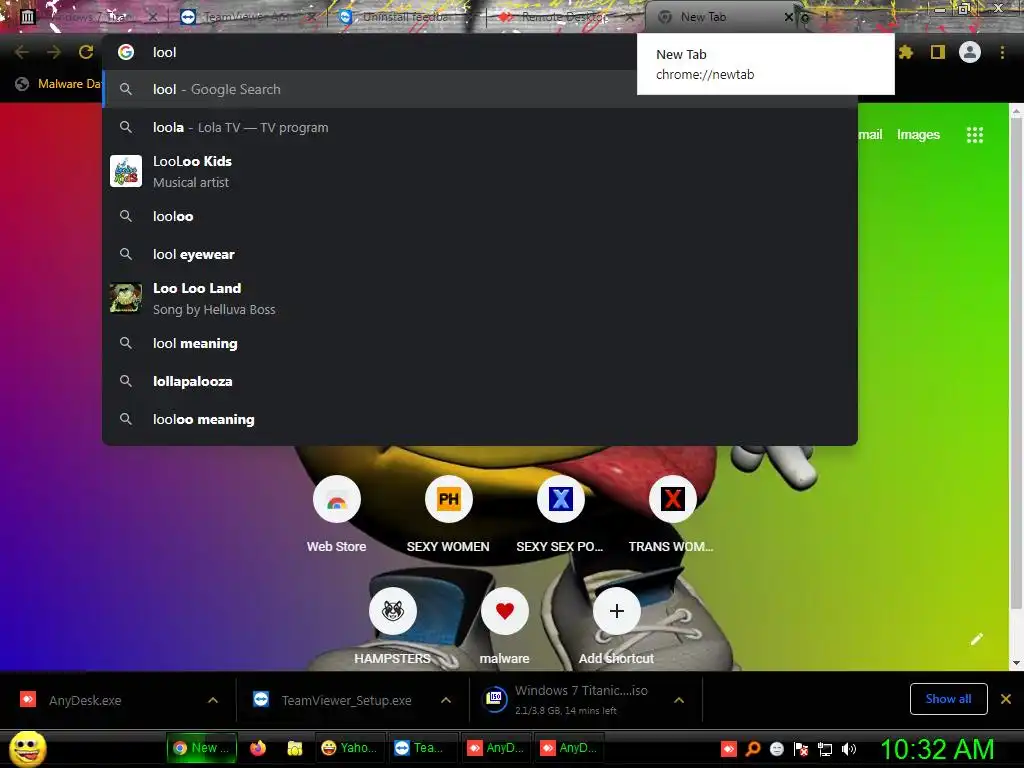Choose Loo Loo Land song suggestion

[480, 298]
